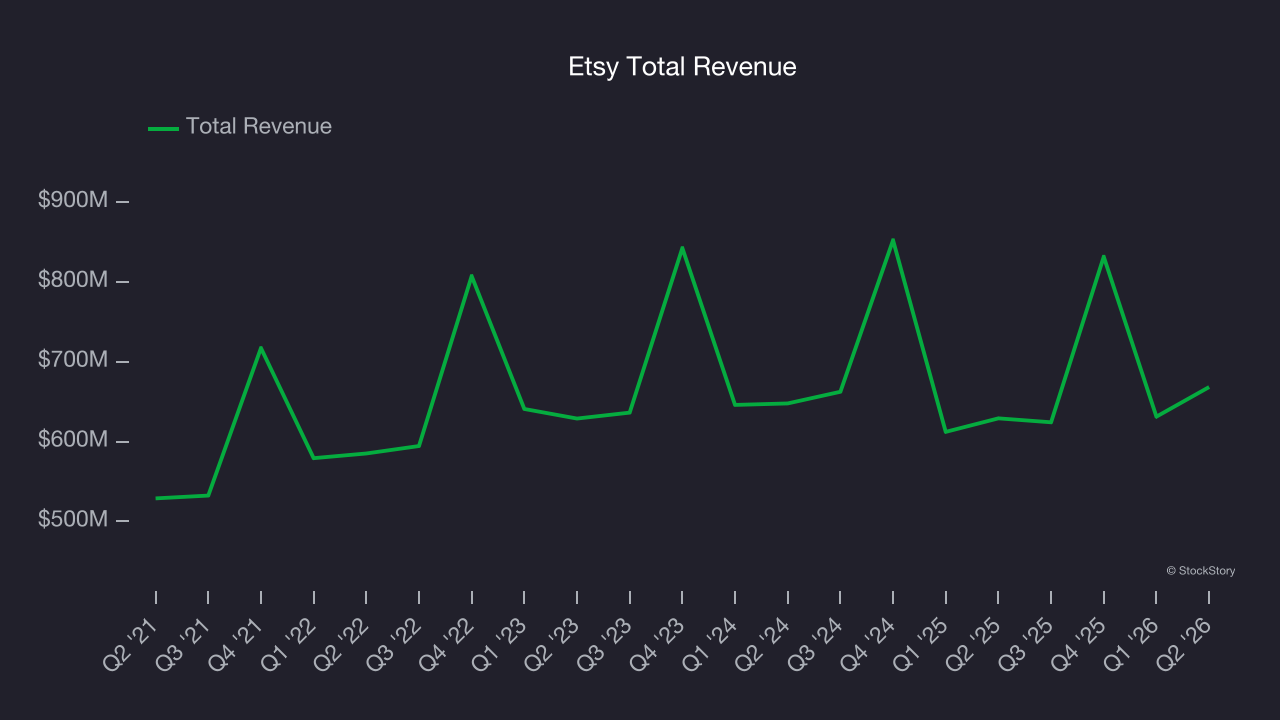Click the Q4 '21 revenue peak on line
Screen dimensions: 1280x720
(261, 348)
